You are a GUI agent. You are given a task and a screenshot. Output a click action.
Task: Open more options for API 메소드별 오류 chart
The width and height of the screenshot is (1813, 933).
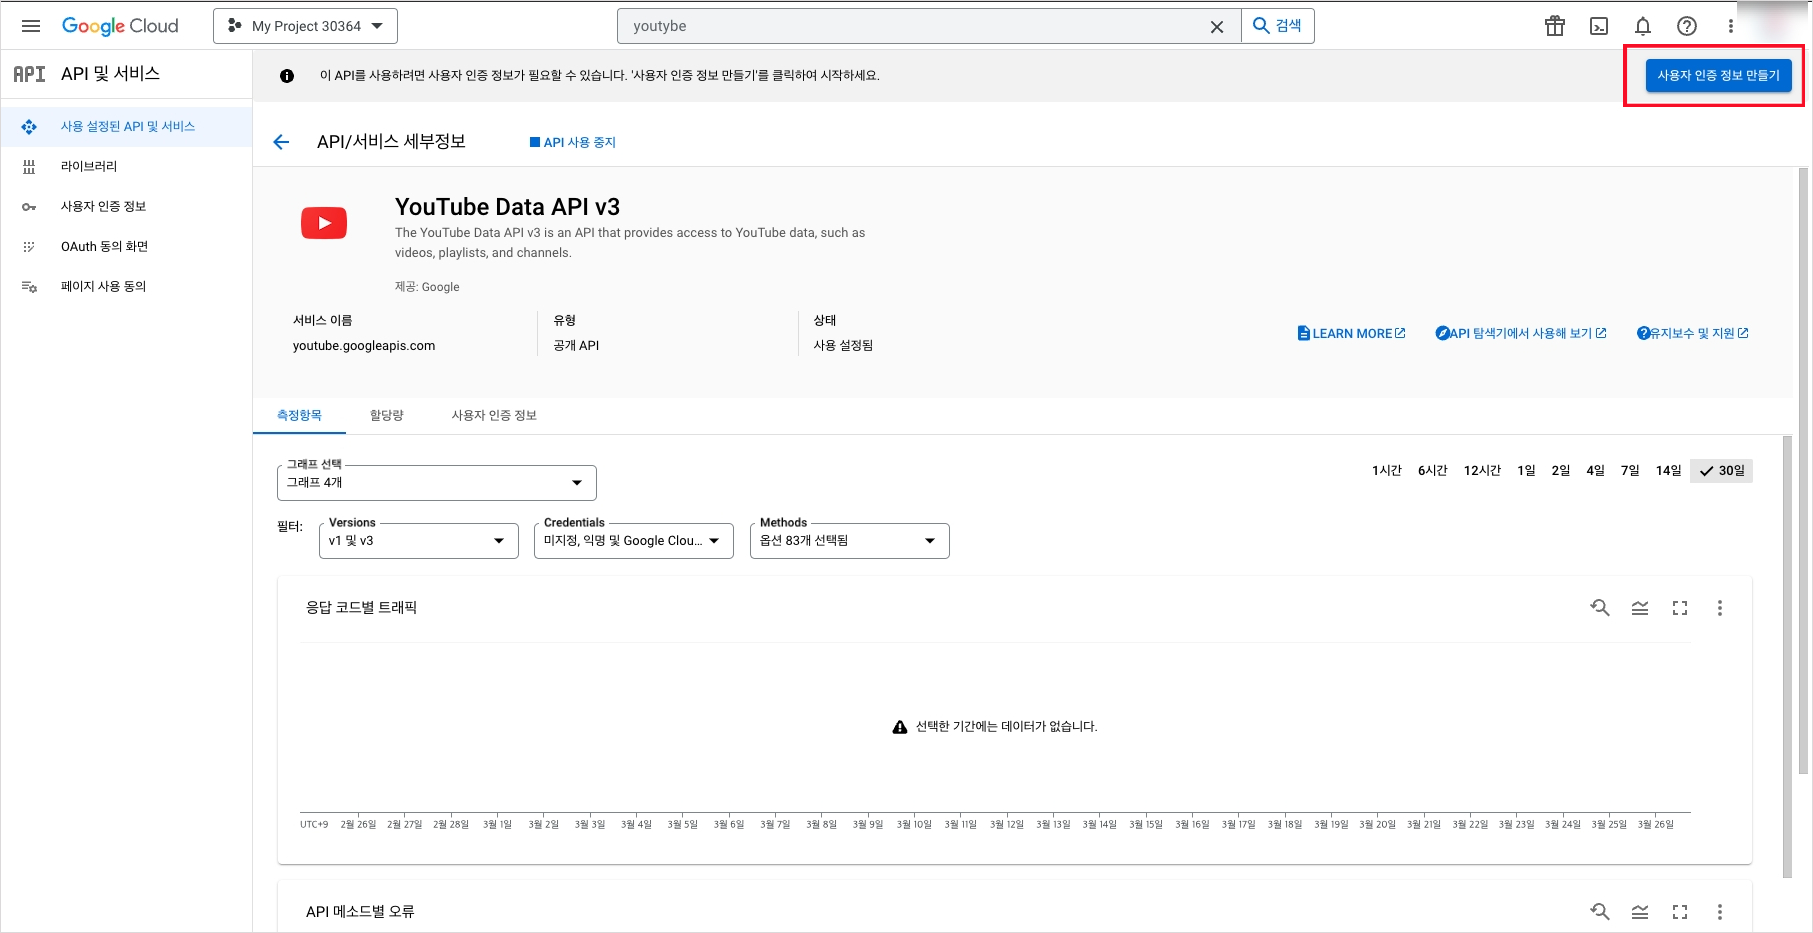pyautogui.click(x=1720, y=912)
